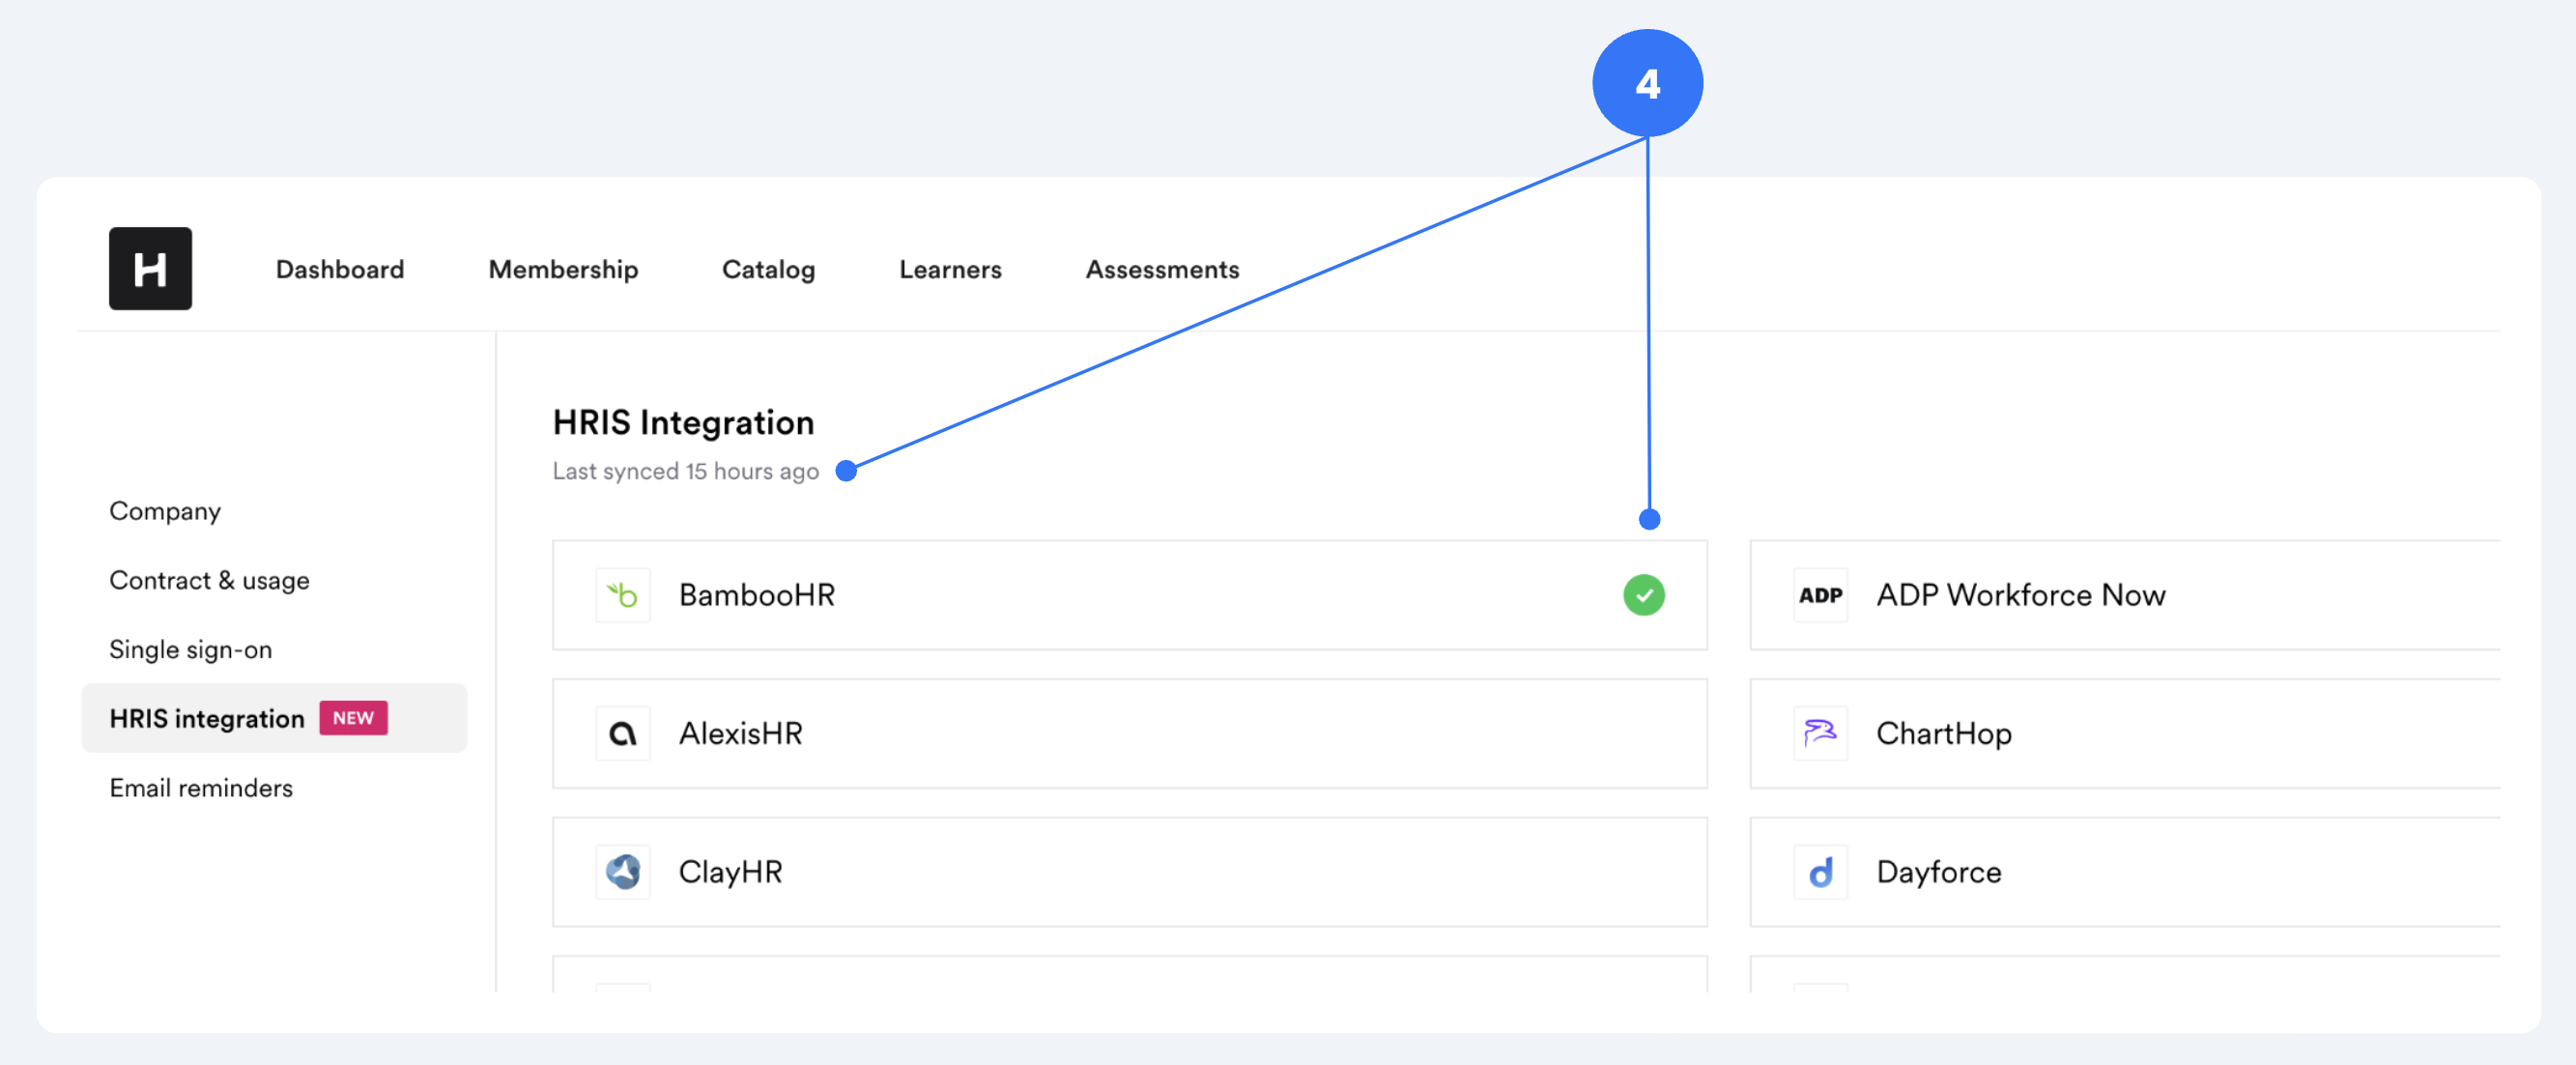Switch to the Learners tab
Image resolution: width=2576 pixels, height=1065 pixels.
tap(950, 269)
